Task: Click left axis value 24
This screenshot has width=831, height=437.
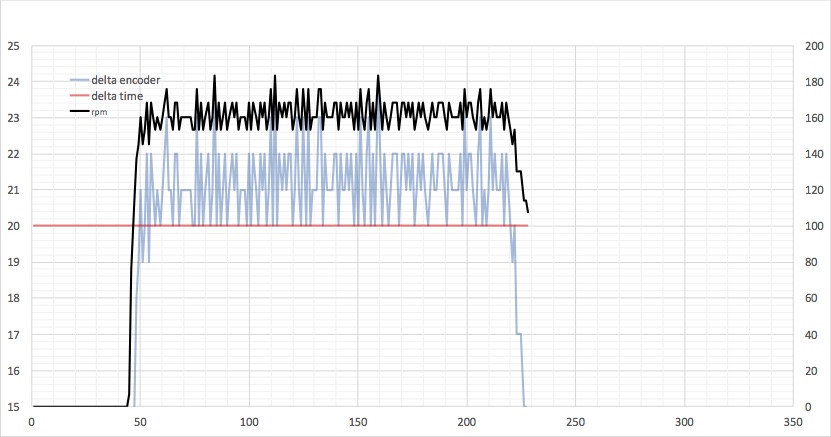Action: tap(13, 82)
